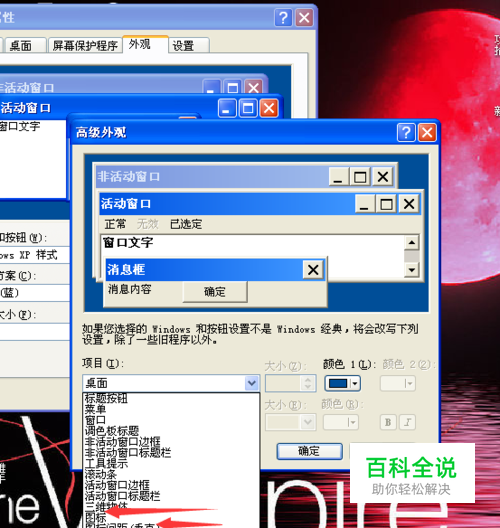Click minimize icon of preview 非活动窗口 in 高级外观
The image size is (500, 528).
pos(338,176)
